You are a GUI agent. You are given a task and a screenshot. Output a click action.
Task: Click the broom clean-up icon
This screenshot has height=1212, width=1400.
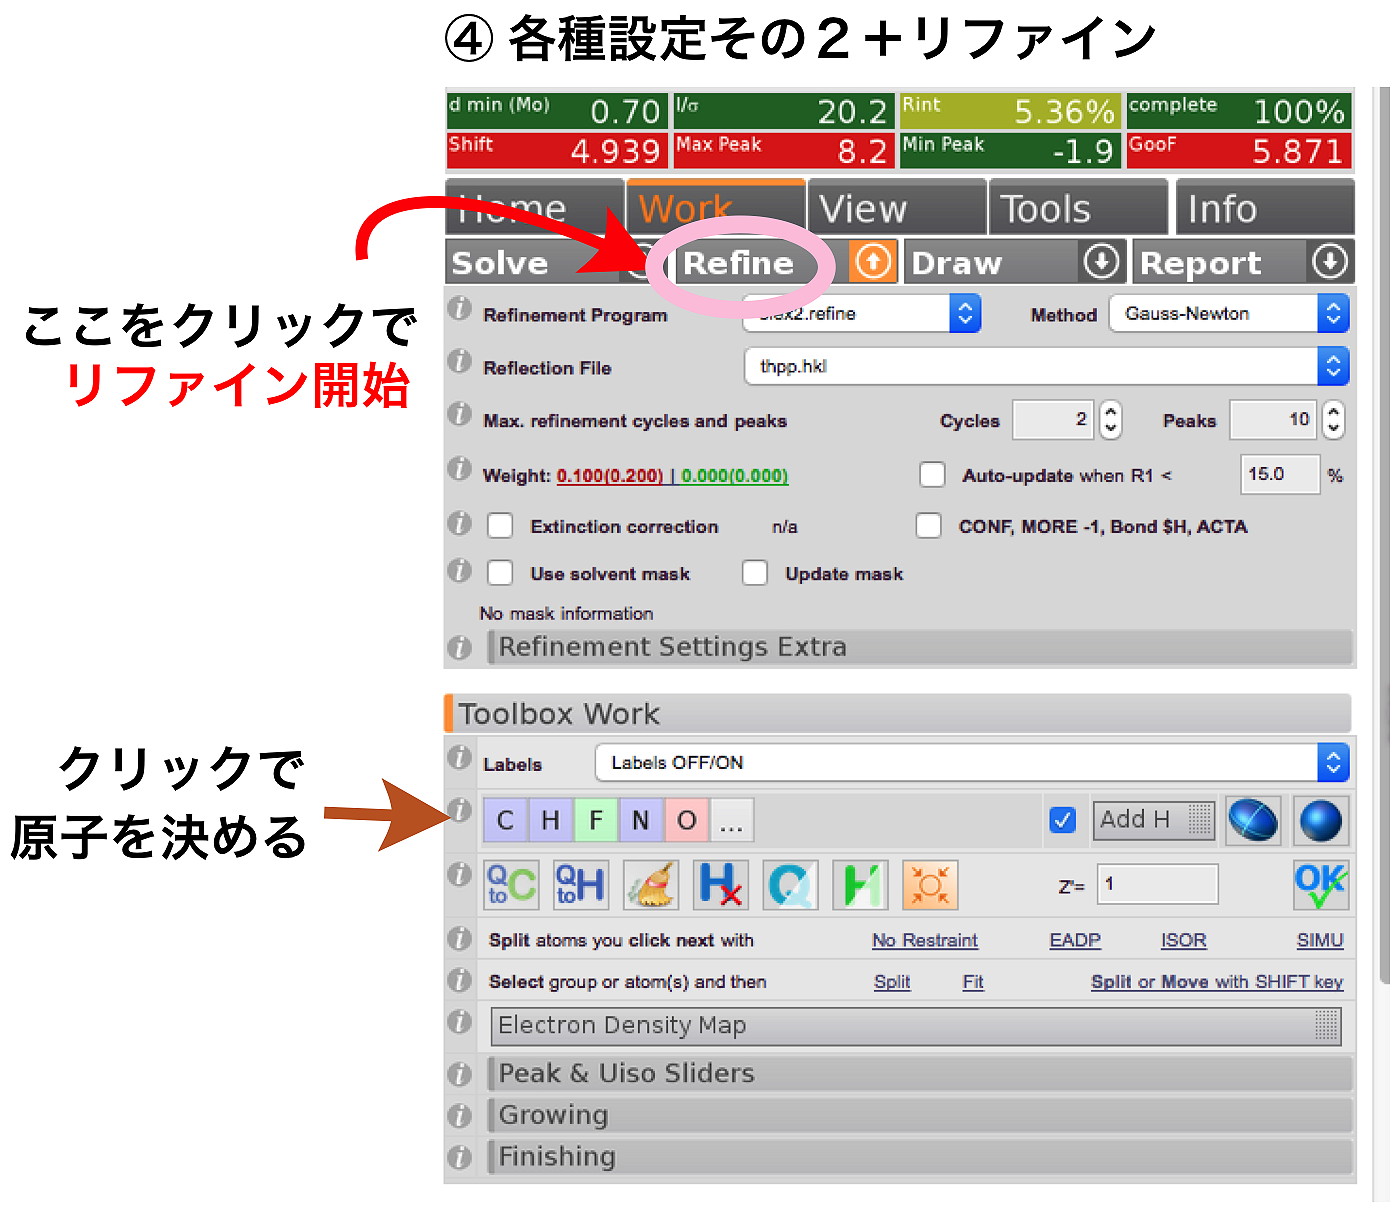pyautogui.click(x=650, y=884)
